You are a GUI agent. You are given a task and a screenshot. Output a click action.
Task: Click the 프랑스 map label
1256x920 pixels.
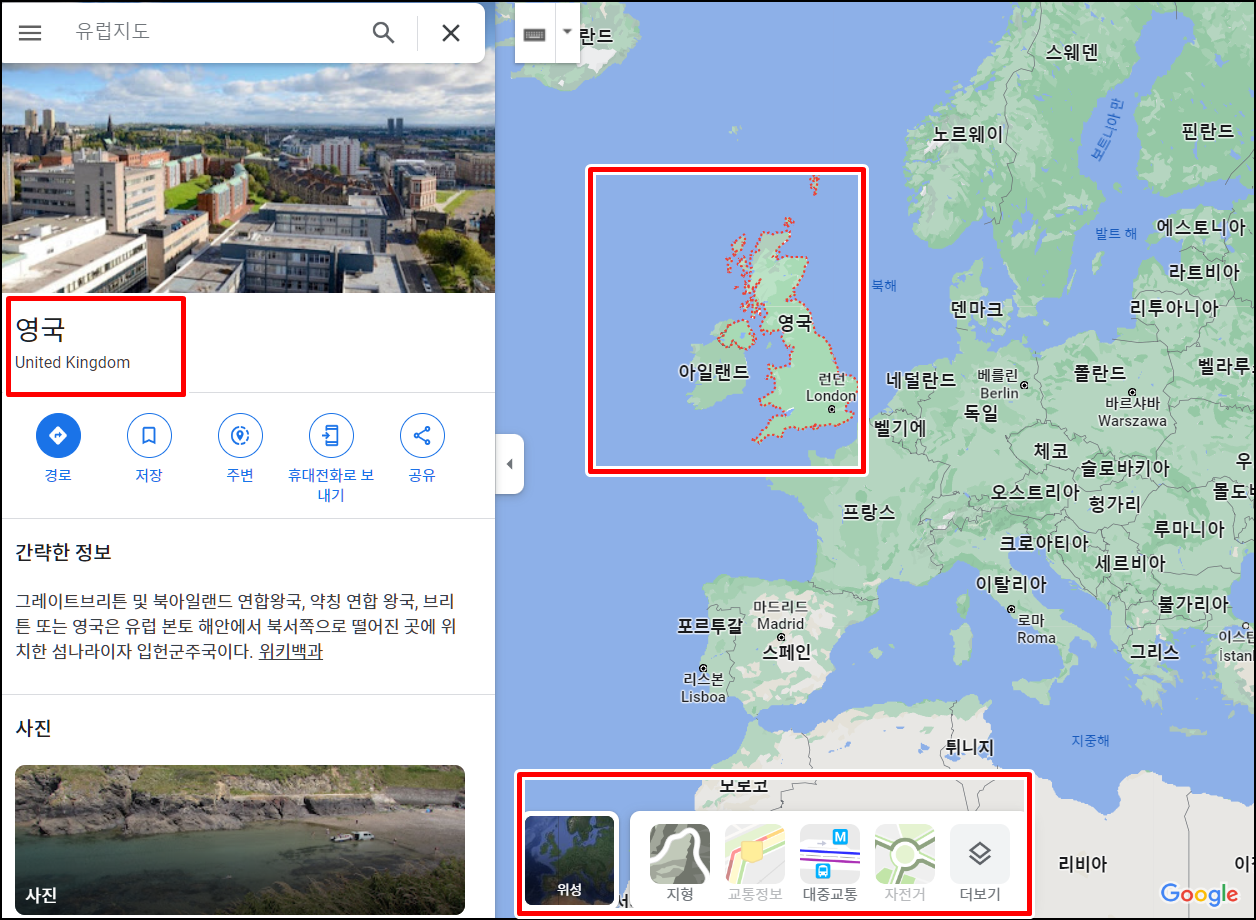pos(868,511)
